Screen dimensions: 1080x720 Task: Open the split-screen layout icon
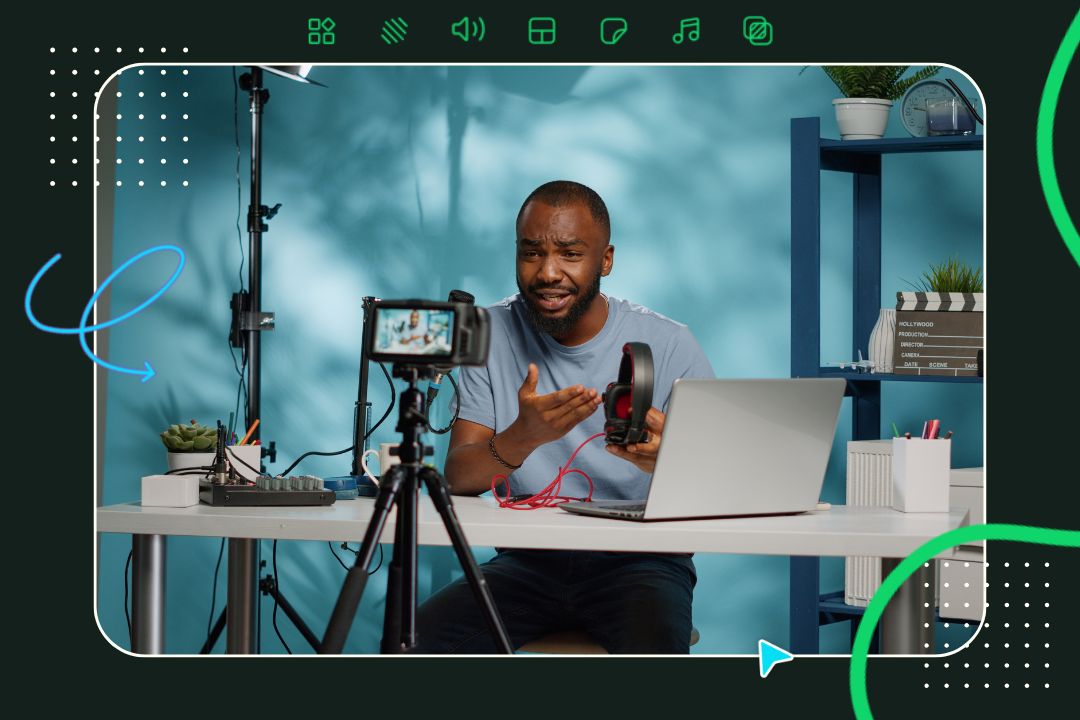pos(541,31)
